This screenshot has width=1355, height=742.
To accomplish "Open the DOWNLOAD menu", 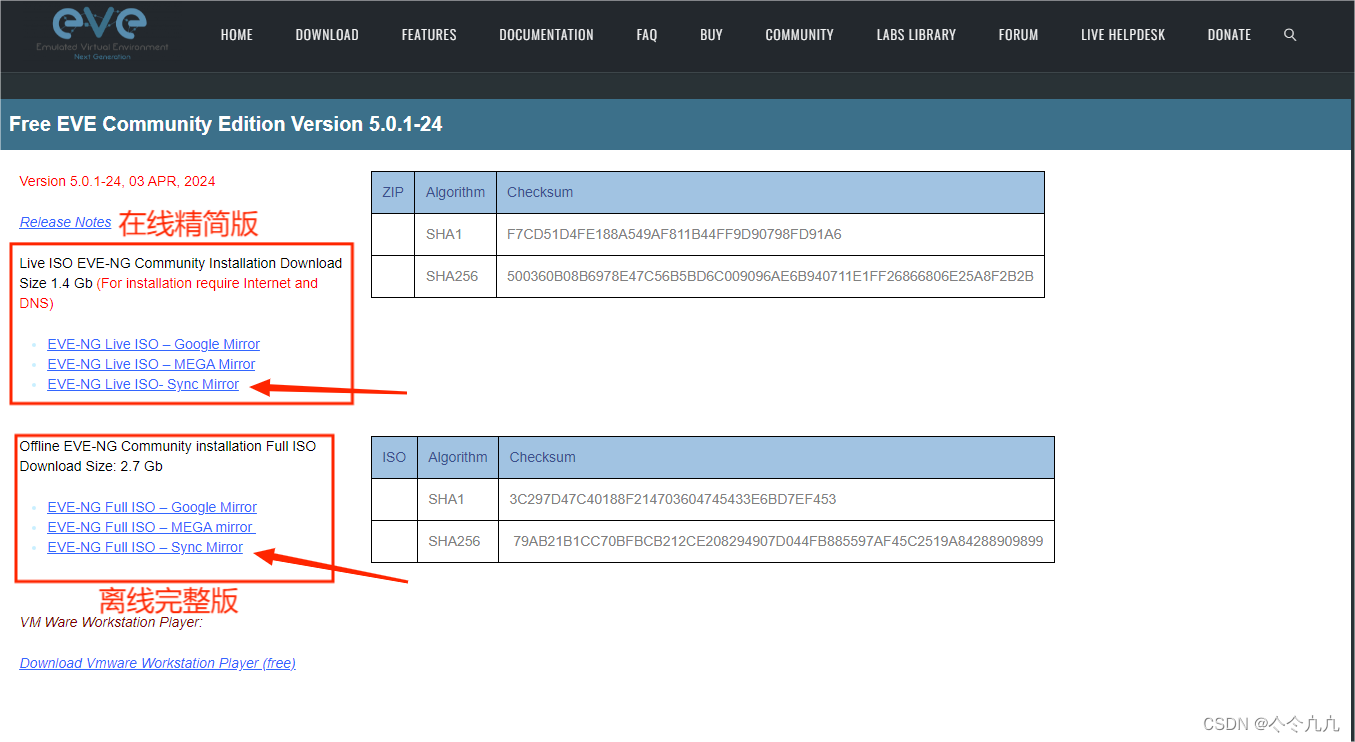I will 327,35.
